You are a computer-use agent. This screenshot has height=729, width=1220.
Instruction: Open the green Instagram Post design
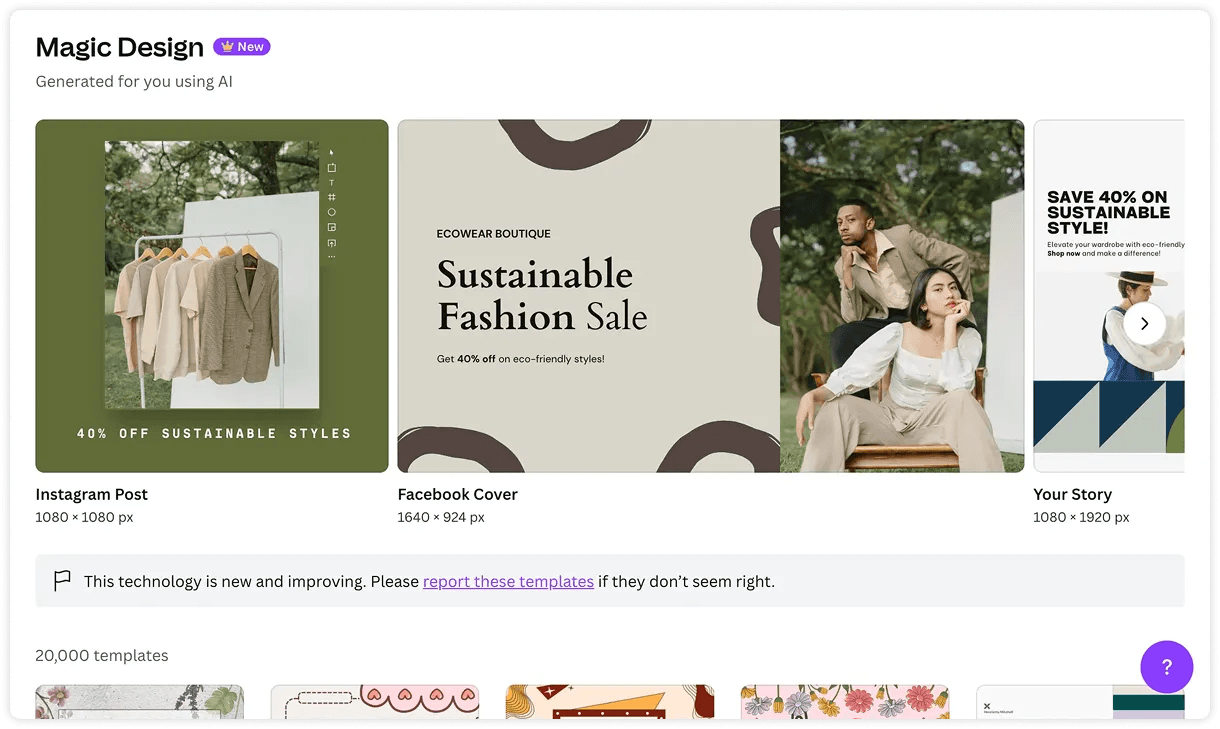tap(212, 296)
